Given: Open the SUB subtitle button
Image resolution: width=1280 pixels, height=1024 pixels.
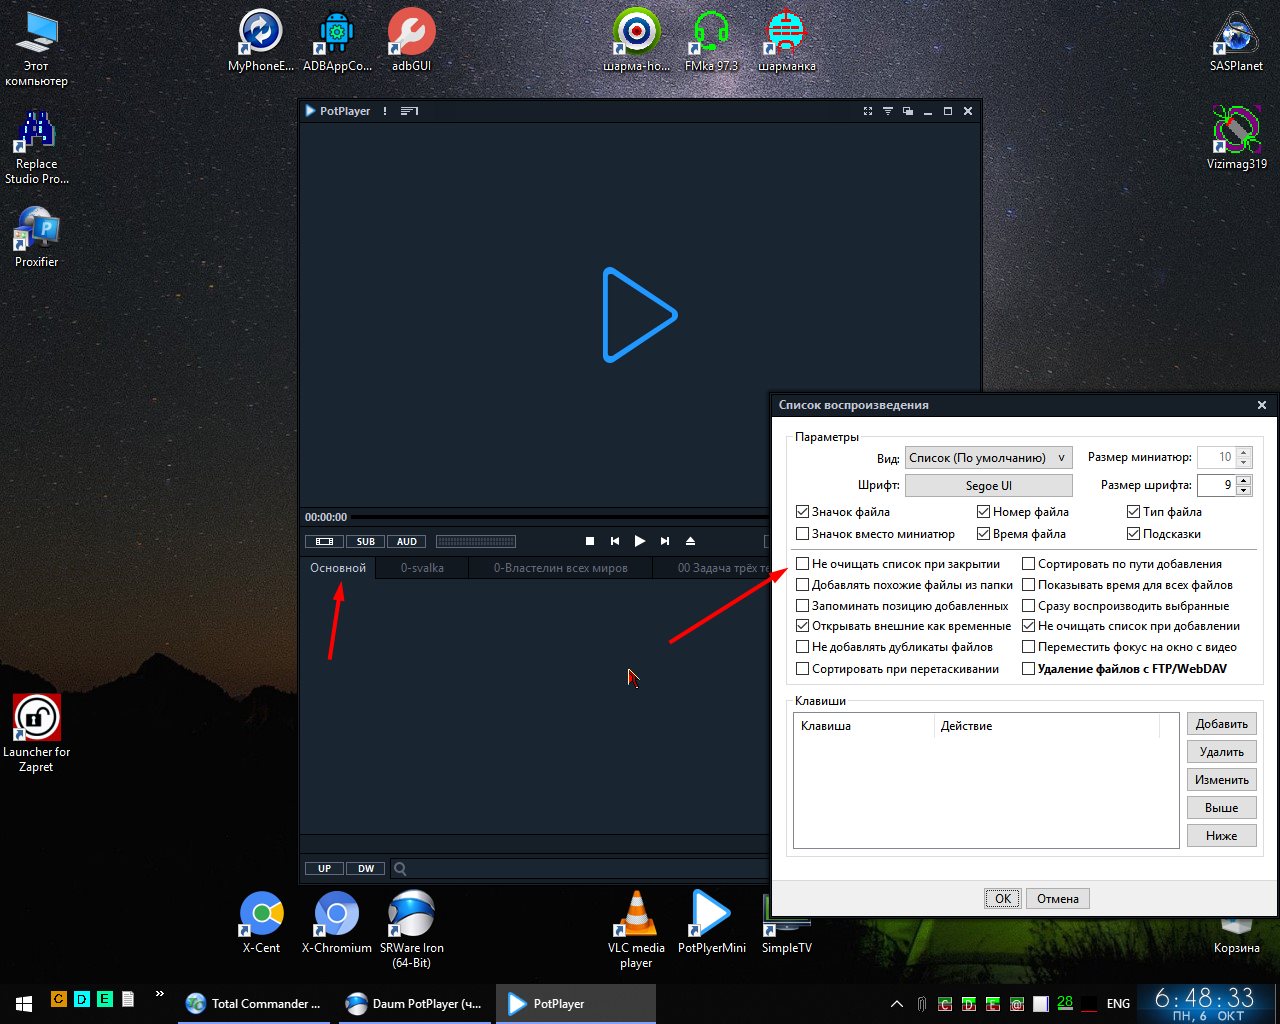Looking at the screenshot, I should [365, 541].
